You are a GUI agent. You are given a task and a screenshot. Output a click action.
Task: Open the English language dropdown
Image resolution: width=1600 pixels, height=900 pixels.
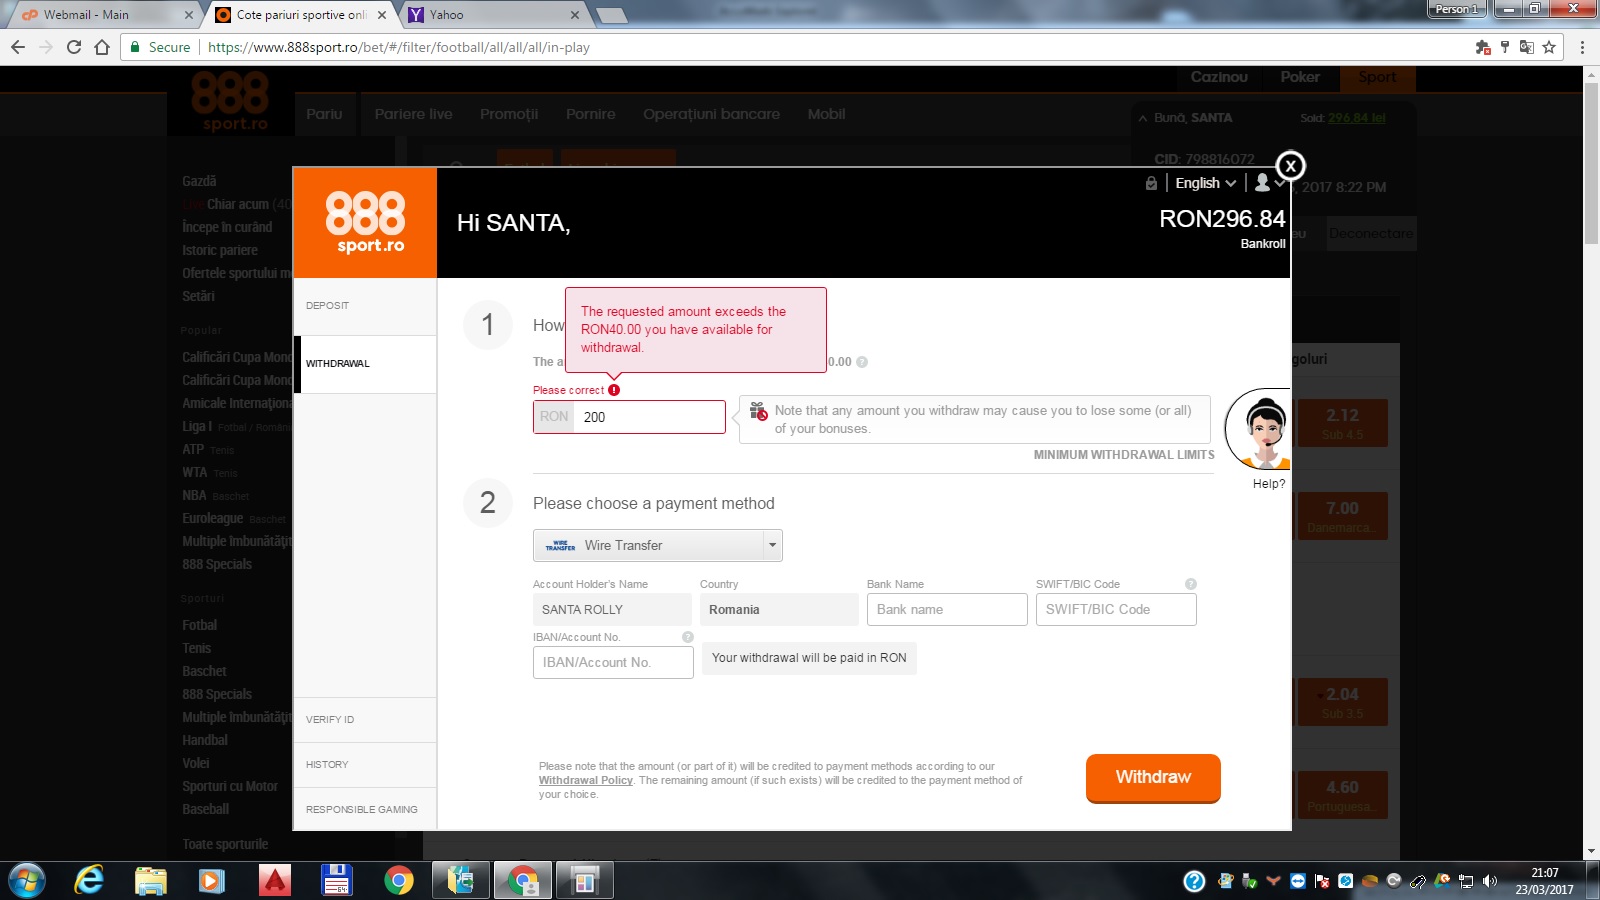point(1206,183)
